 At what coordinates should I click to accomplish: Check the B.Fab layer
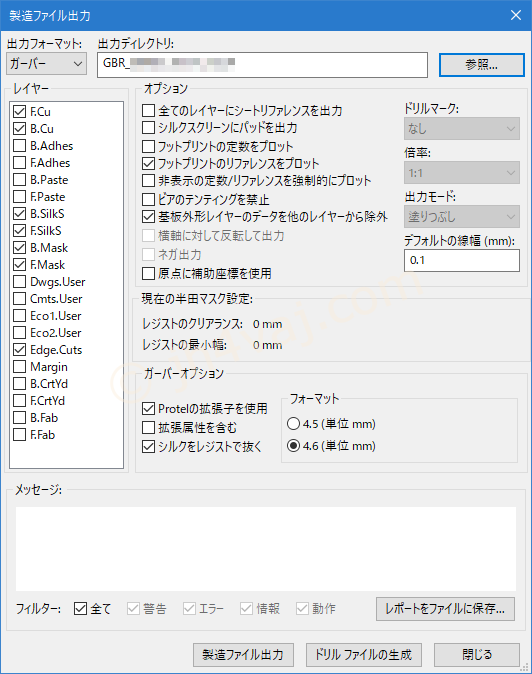19,418
